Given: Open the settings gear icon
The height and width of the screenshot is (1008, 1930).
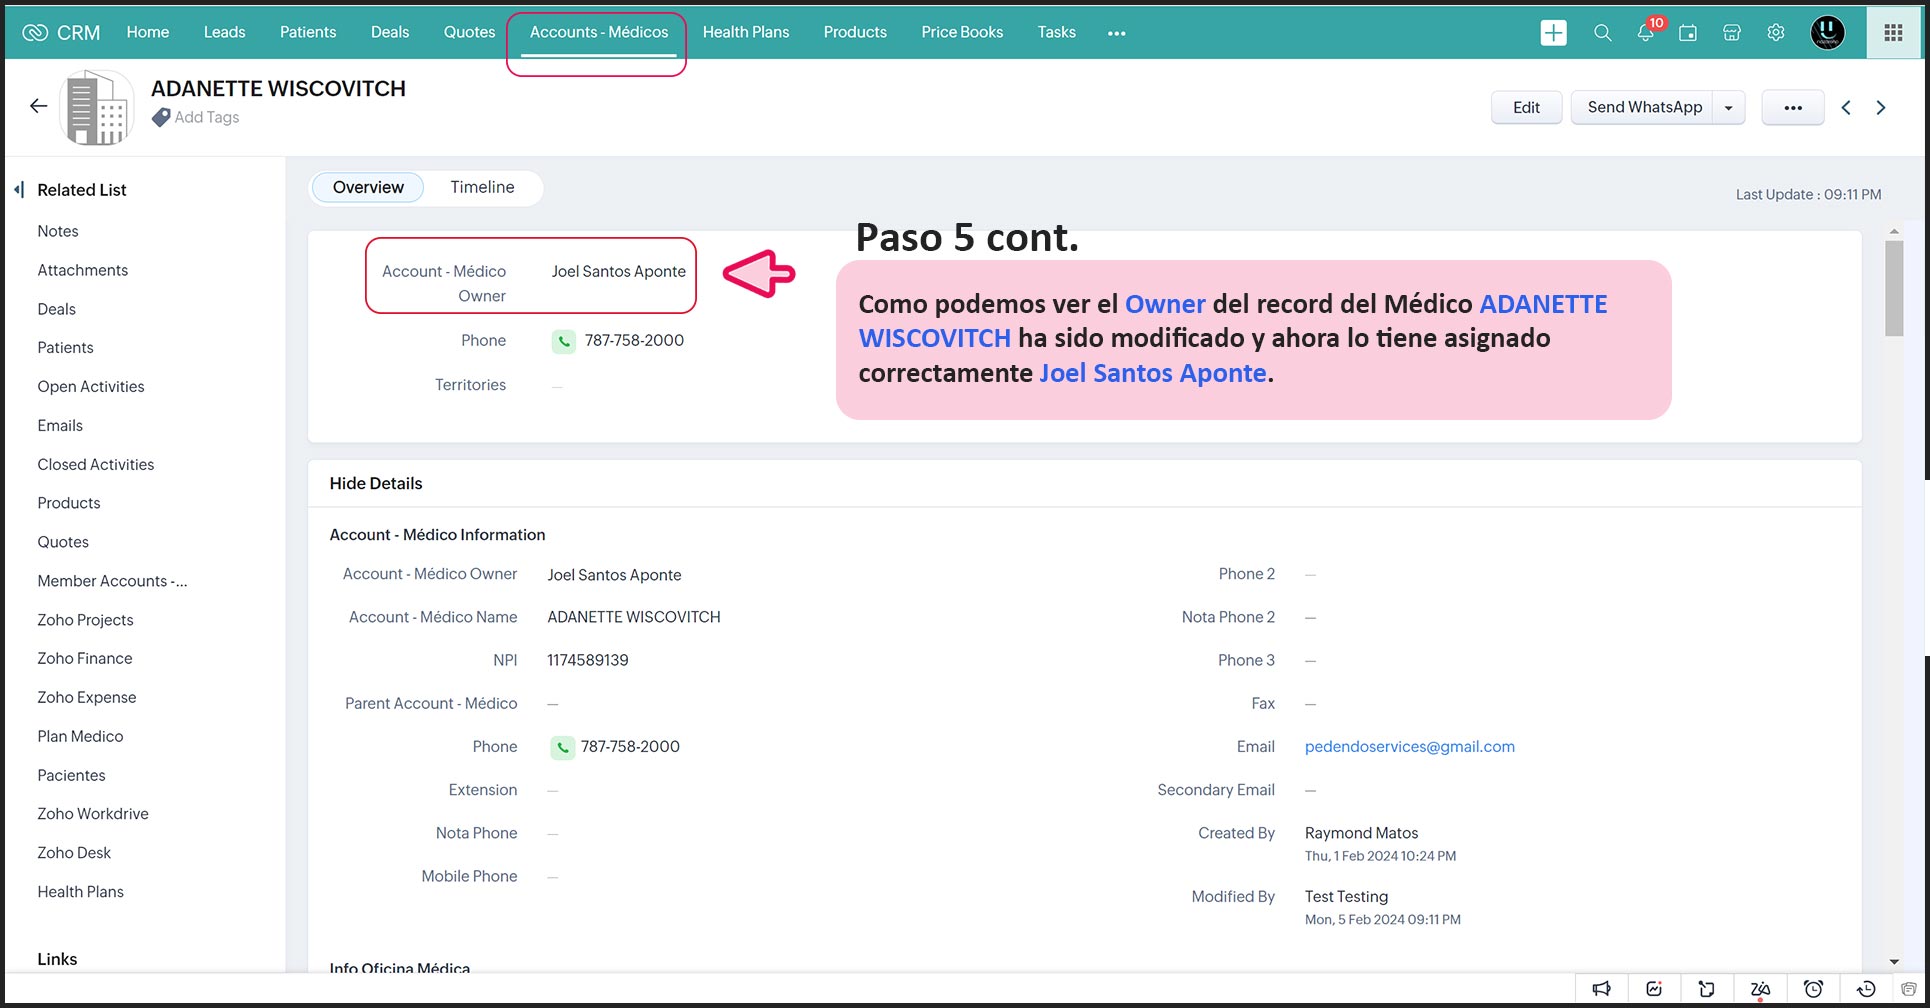Looking at the screenshot, I should pyautogui.click(x=1776, y=33).
